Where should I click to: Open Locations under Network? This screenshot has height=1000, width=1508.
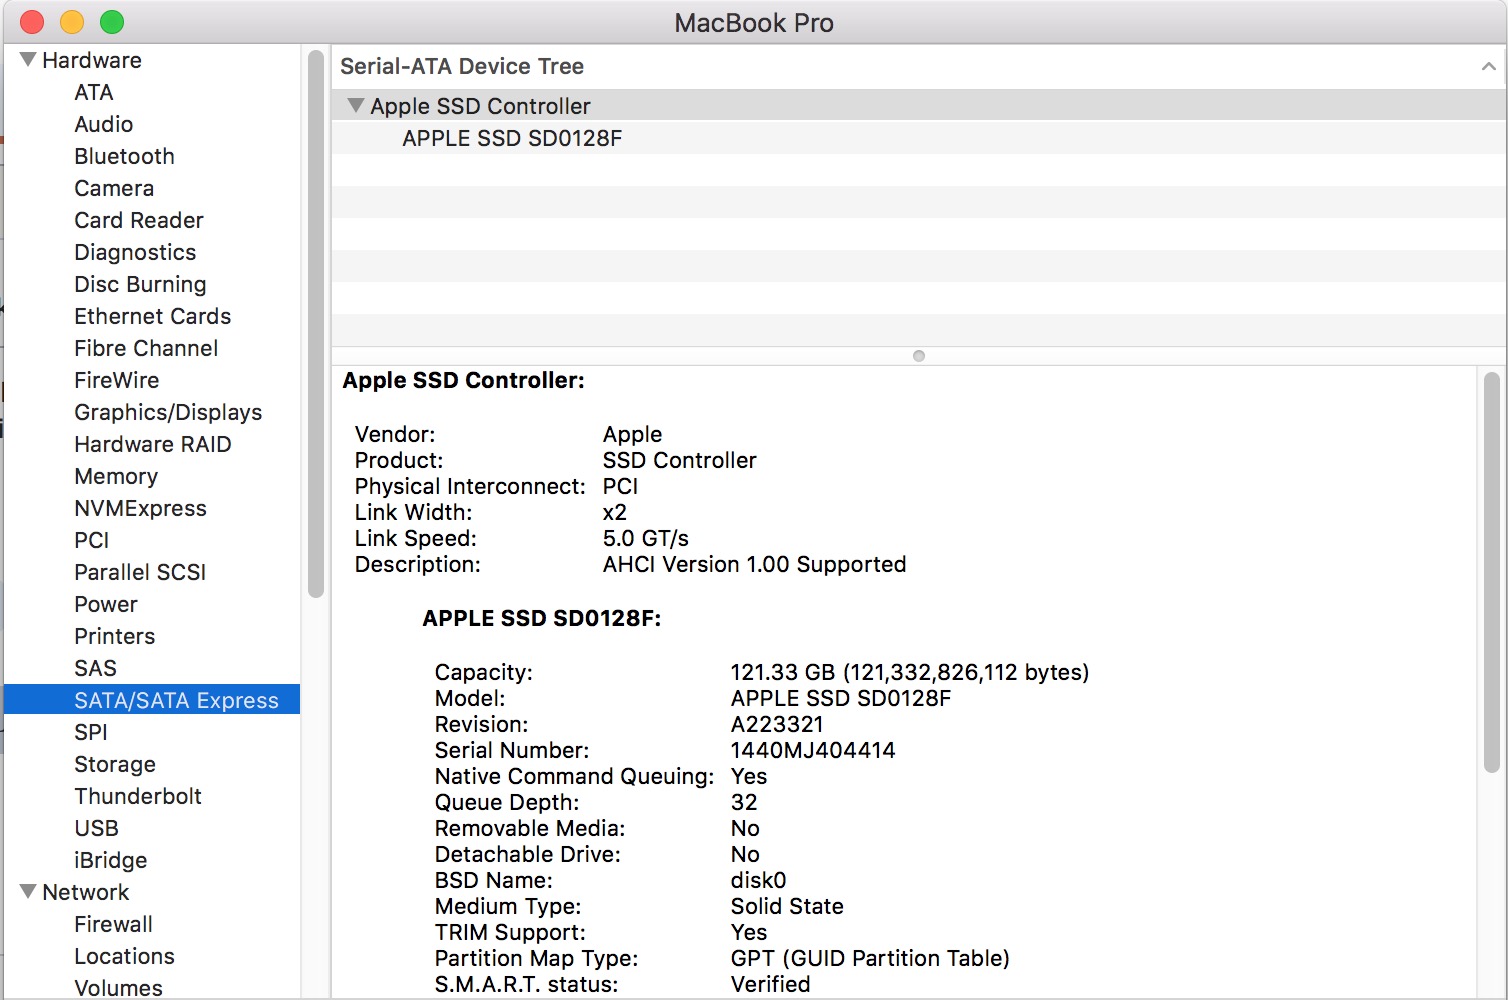coord(124,956)
